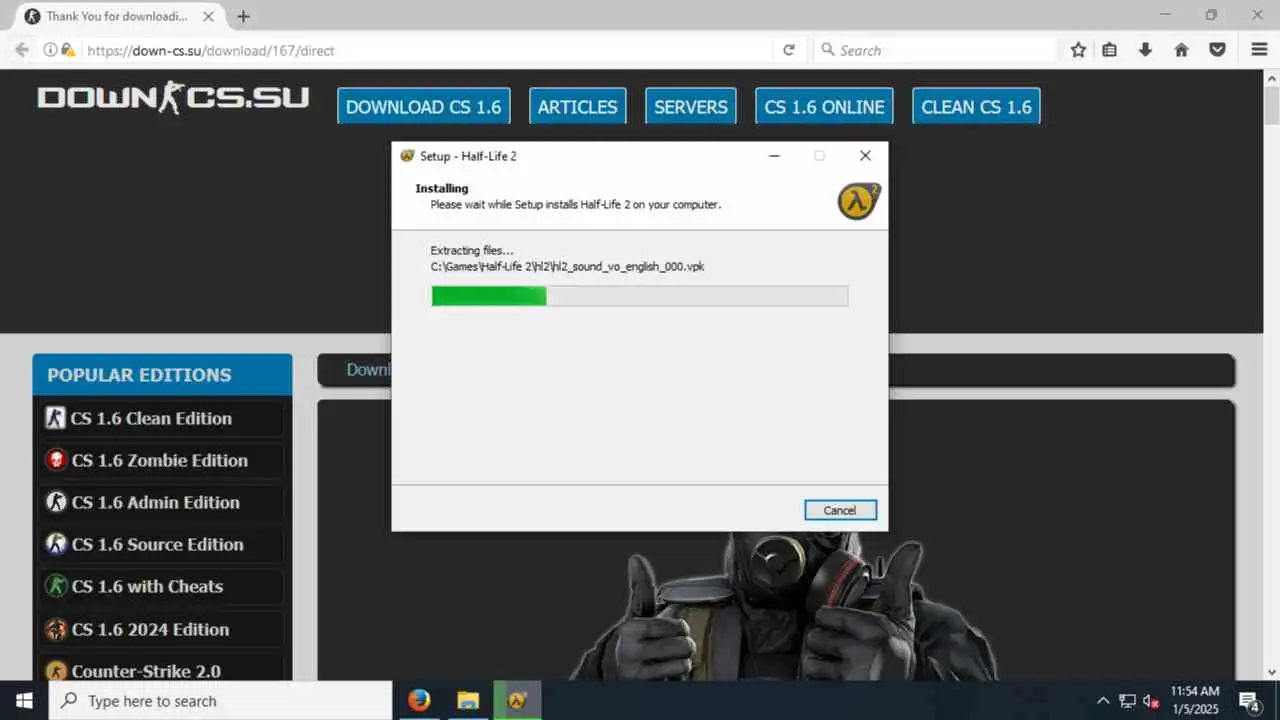Click the Windows 'Type here to search' box
This screenshot has width=1280, height=720.
coord(220,700)
